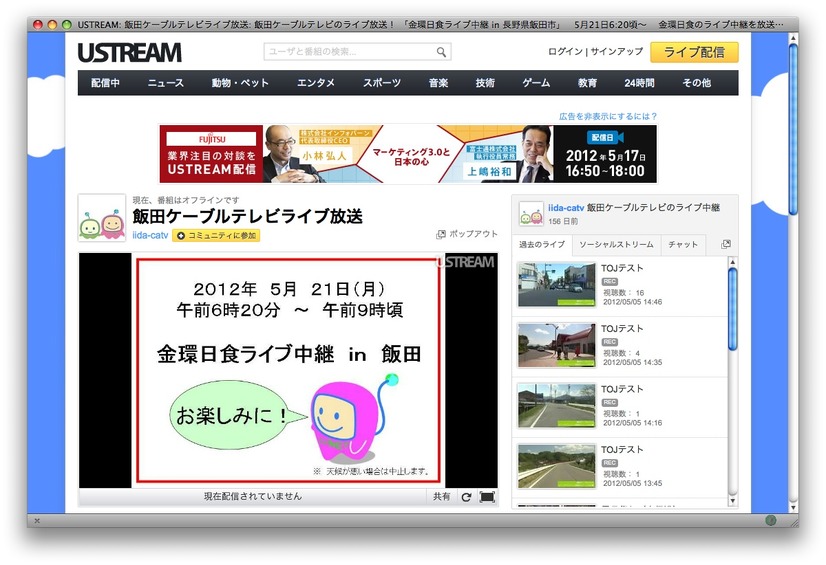This screenshot has width=826, height=565.
Task: Click the plus icon on コミュニティに参加
Action: (x=181, y=235)
